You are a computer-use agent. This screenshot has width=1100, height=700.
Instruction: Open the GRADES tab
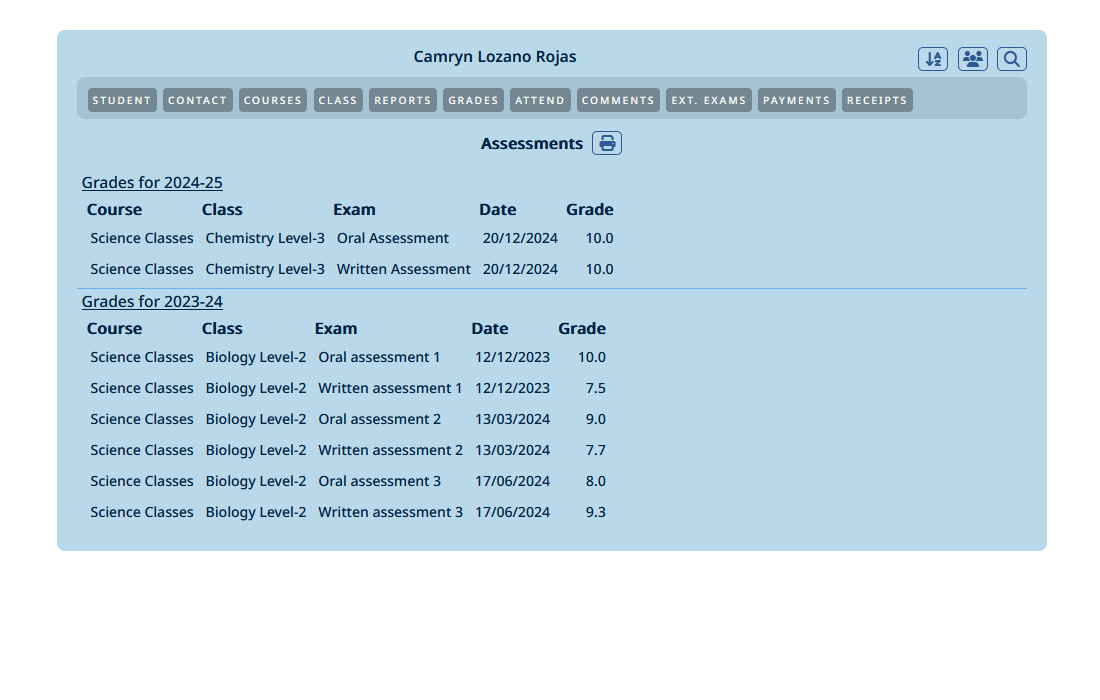(474, 100)
